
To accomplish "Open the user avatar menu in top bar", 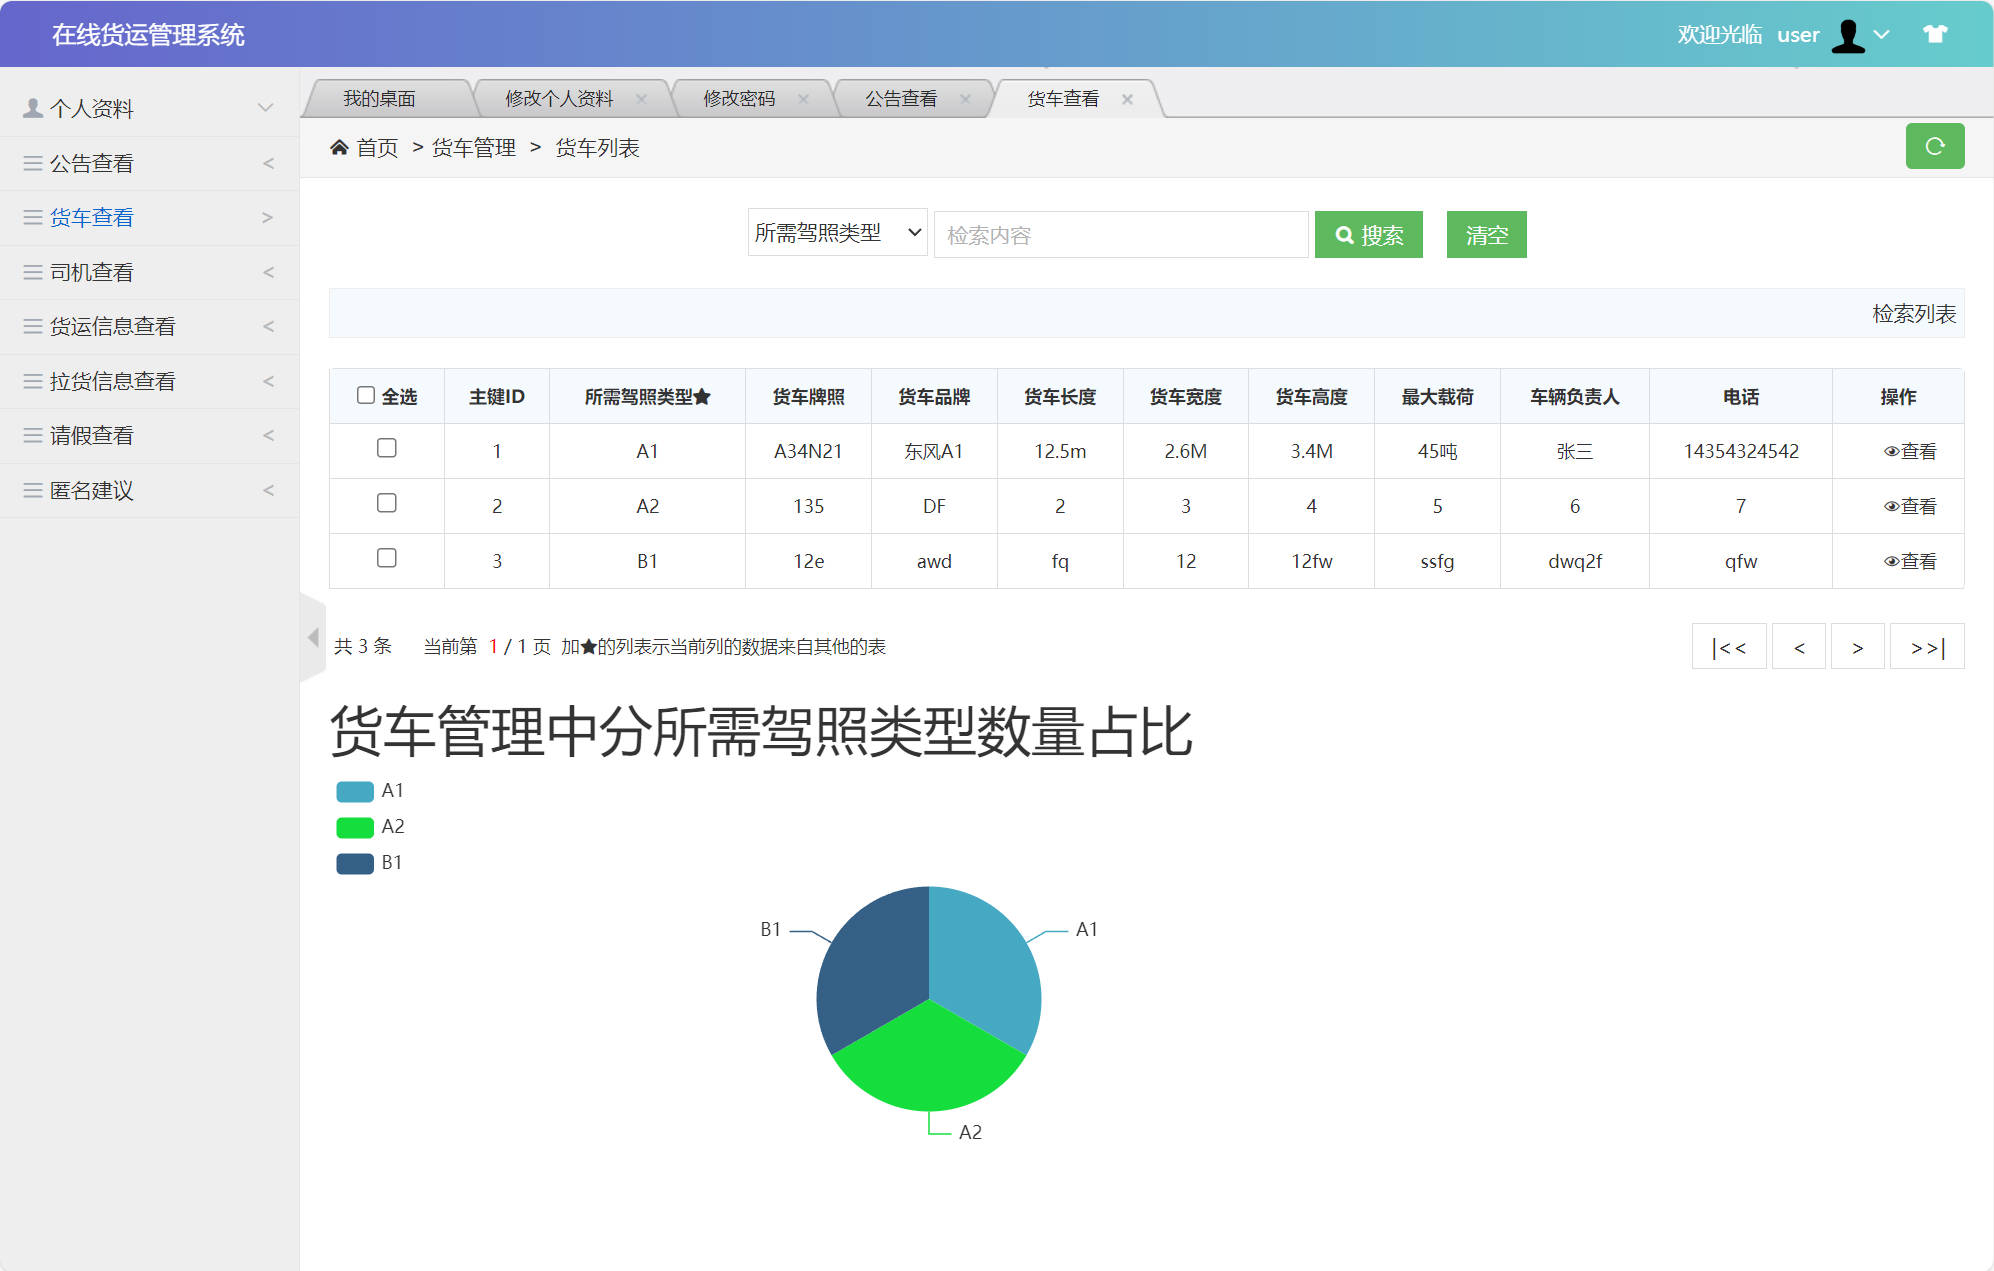I will [1848, 33].
